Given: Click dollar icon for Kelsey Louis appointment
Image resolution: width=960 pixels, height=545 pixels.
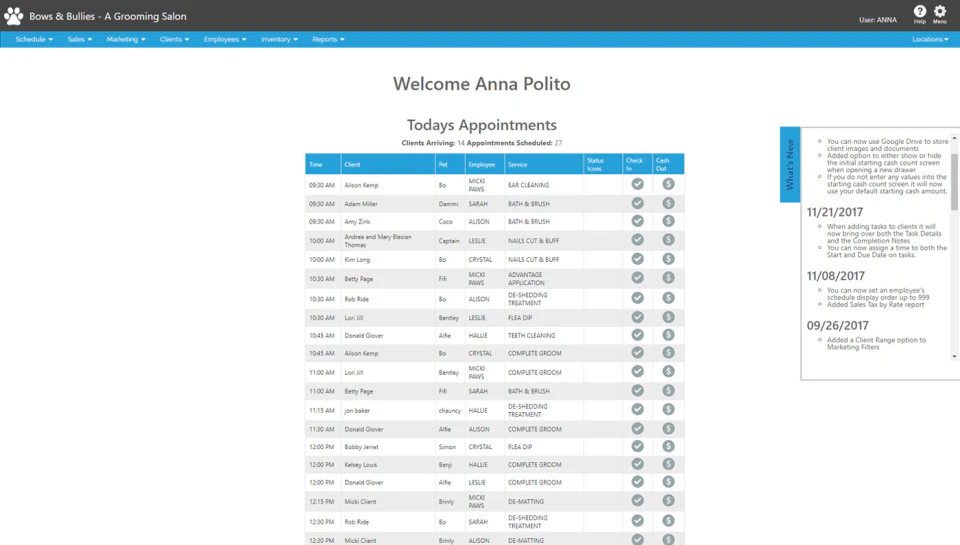Looking at the screenshot, I should click(668, 464).
